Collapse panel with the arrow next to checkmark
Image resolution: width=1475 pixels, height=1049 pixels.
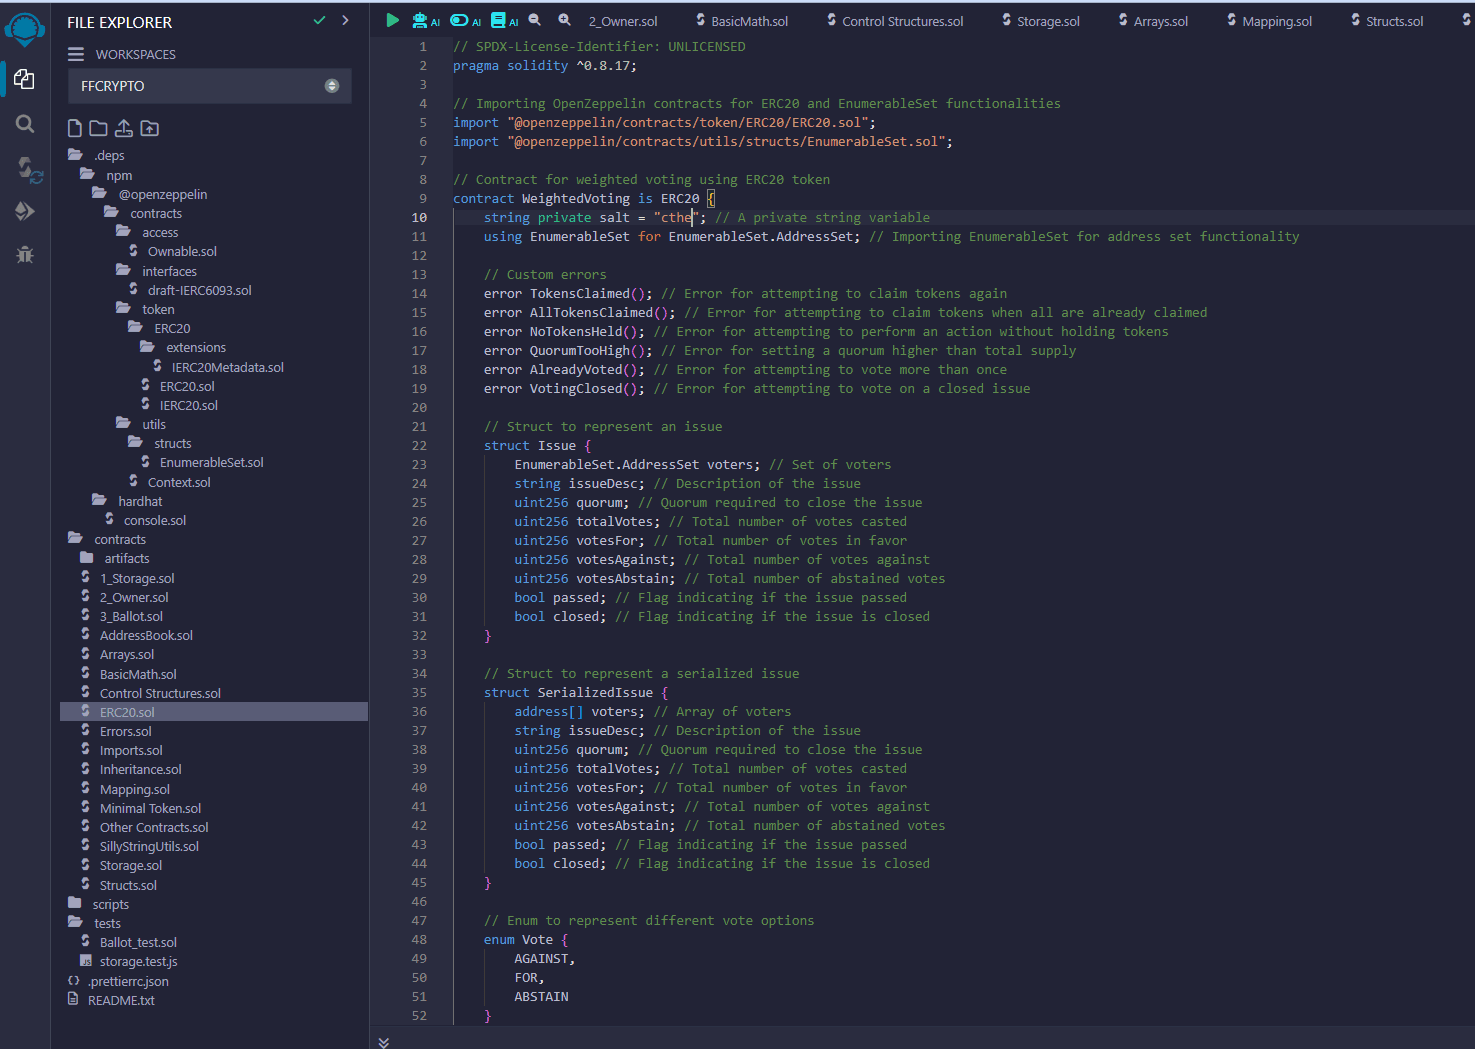pos(345,20)
